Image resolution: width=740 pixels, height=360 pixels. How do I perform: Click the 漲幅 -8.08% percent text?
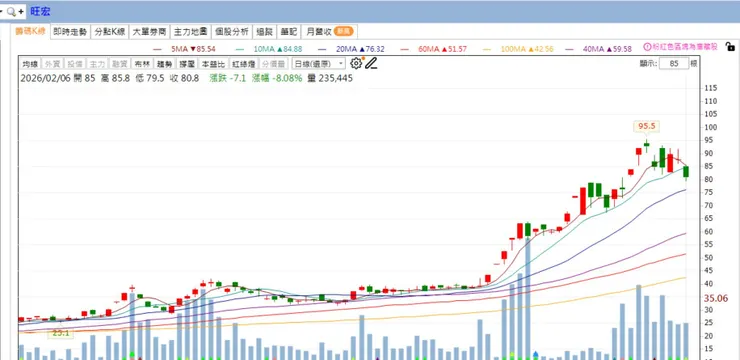tap(277, 78)
